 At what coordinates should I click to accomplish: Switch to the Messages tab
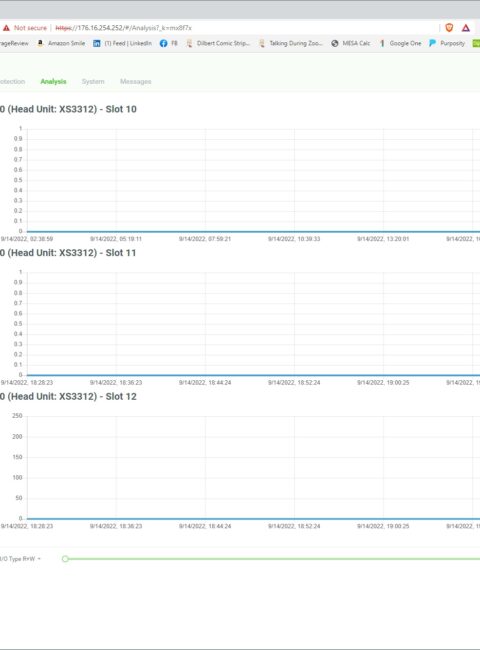(136, 81)
